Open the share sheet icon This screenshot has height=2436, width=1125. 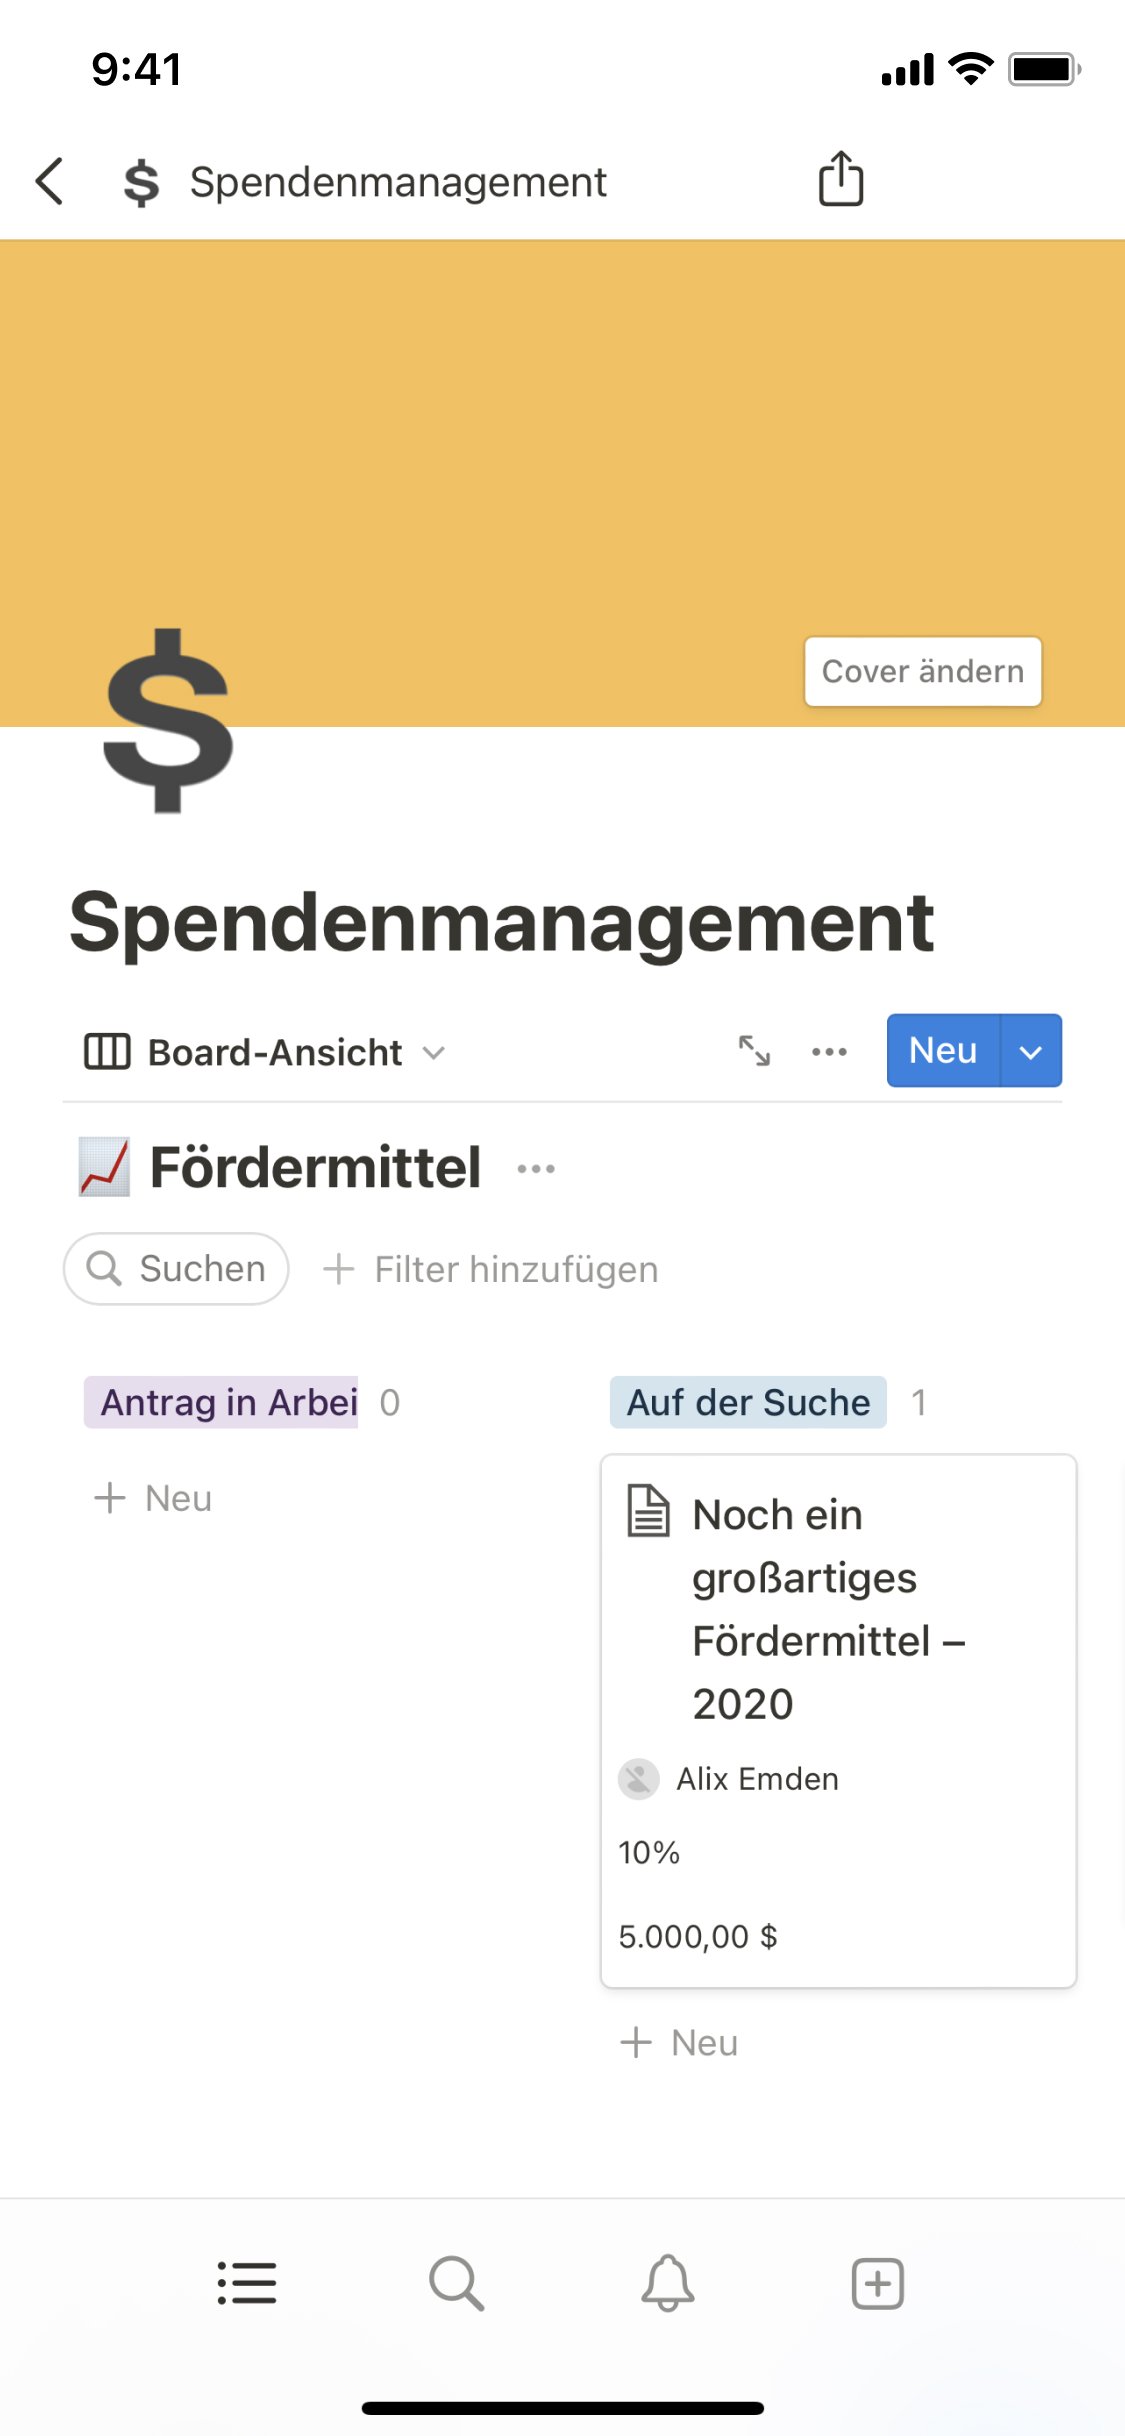coord(841,180)
